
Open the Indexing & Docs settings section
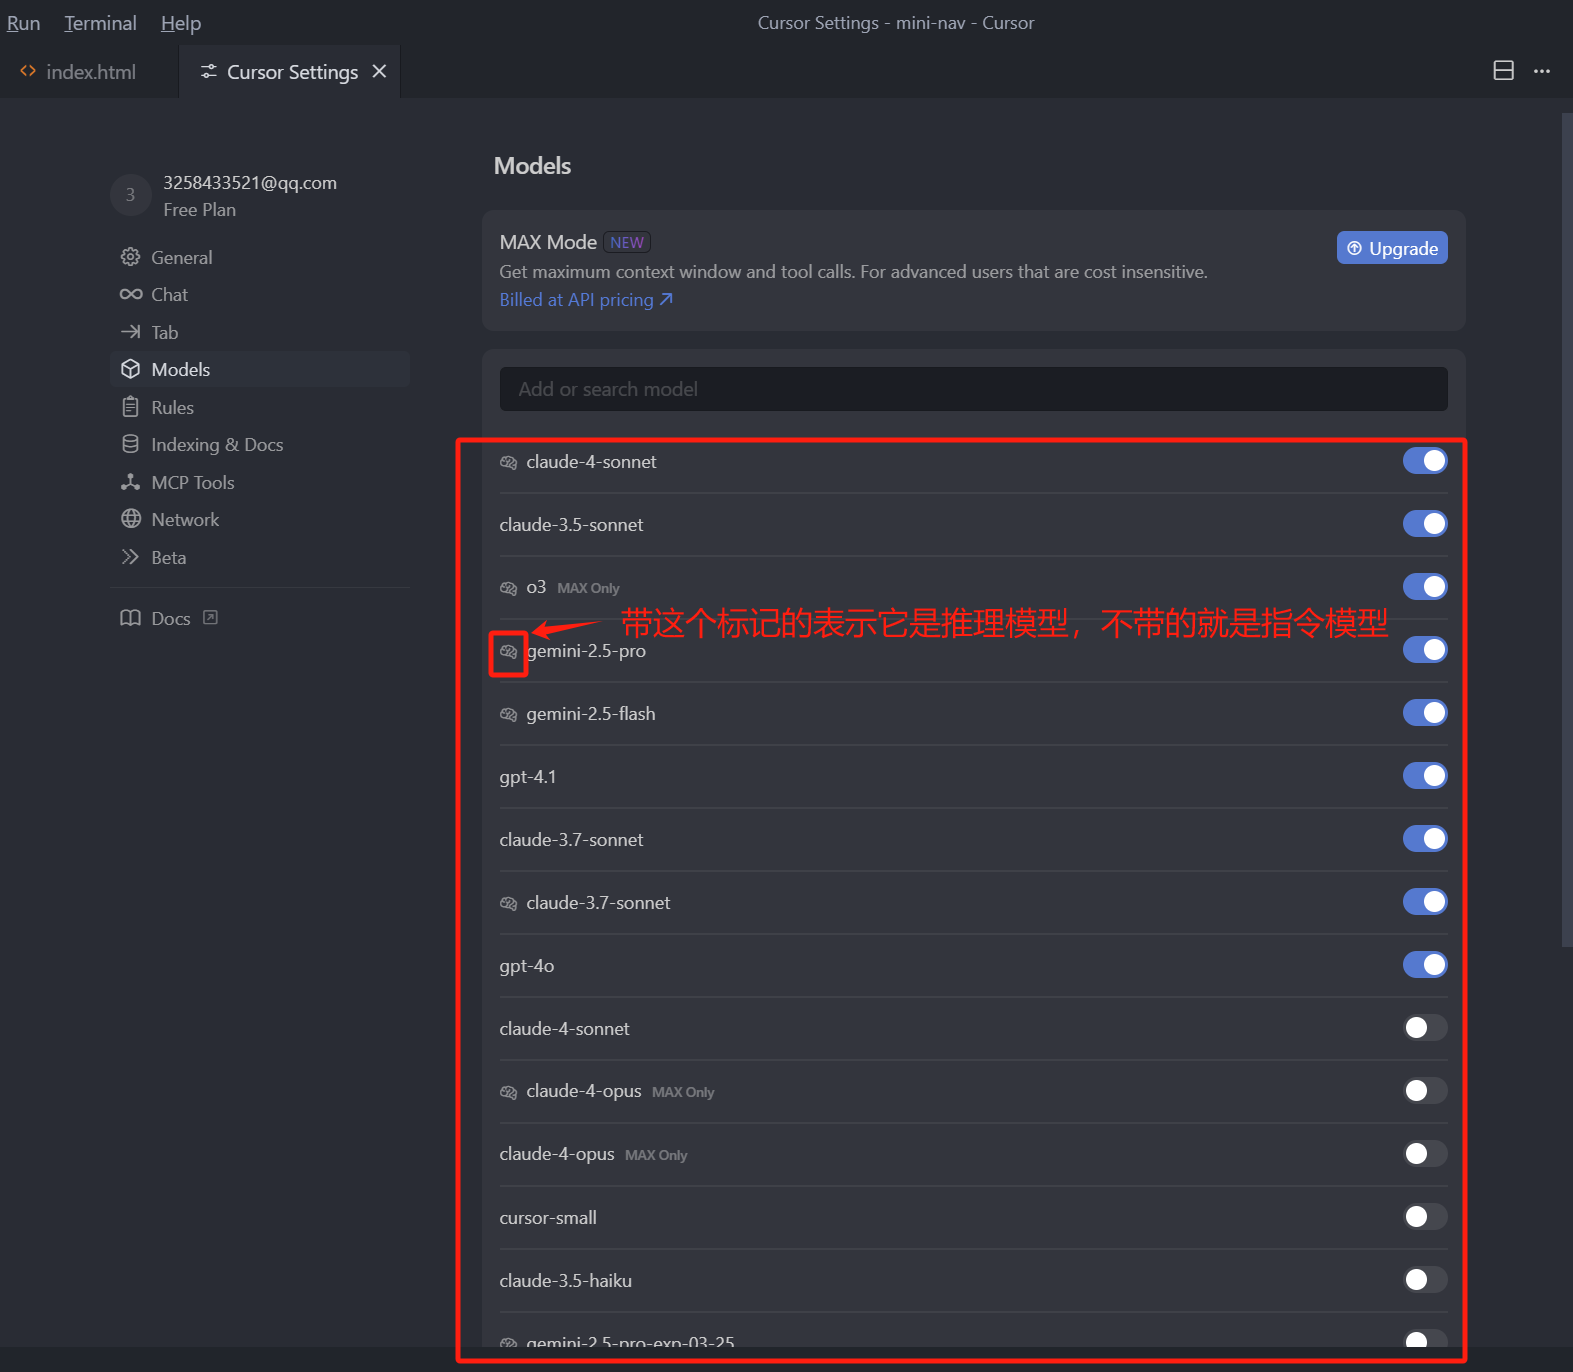260,444
